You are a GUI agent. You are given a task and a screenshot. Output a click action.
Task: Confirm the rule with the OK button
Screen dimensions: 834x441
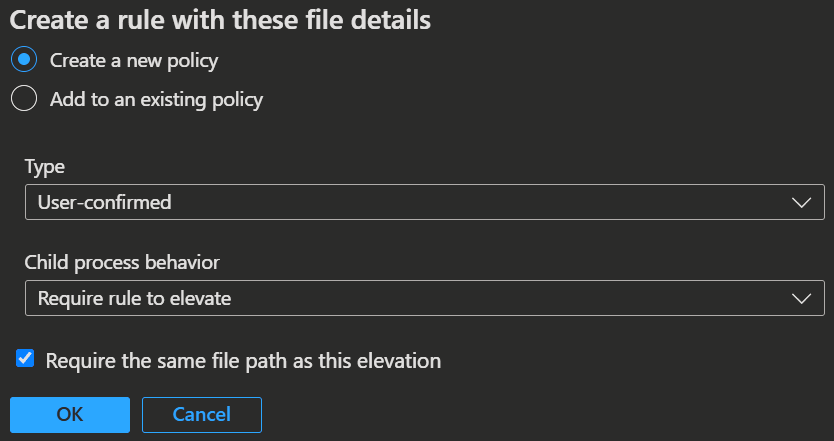pos(70,414)
